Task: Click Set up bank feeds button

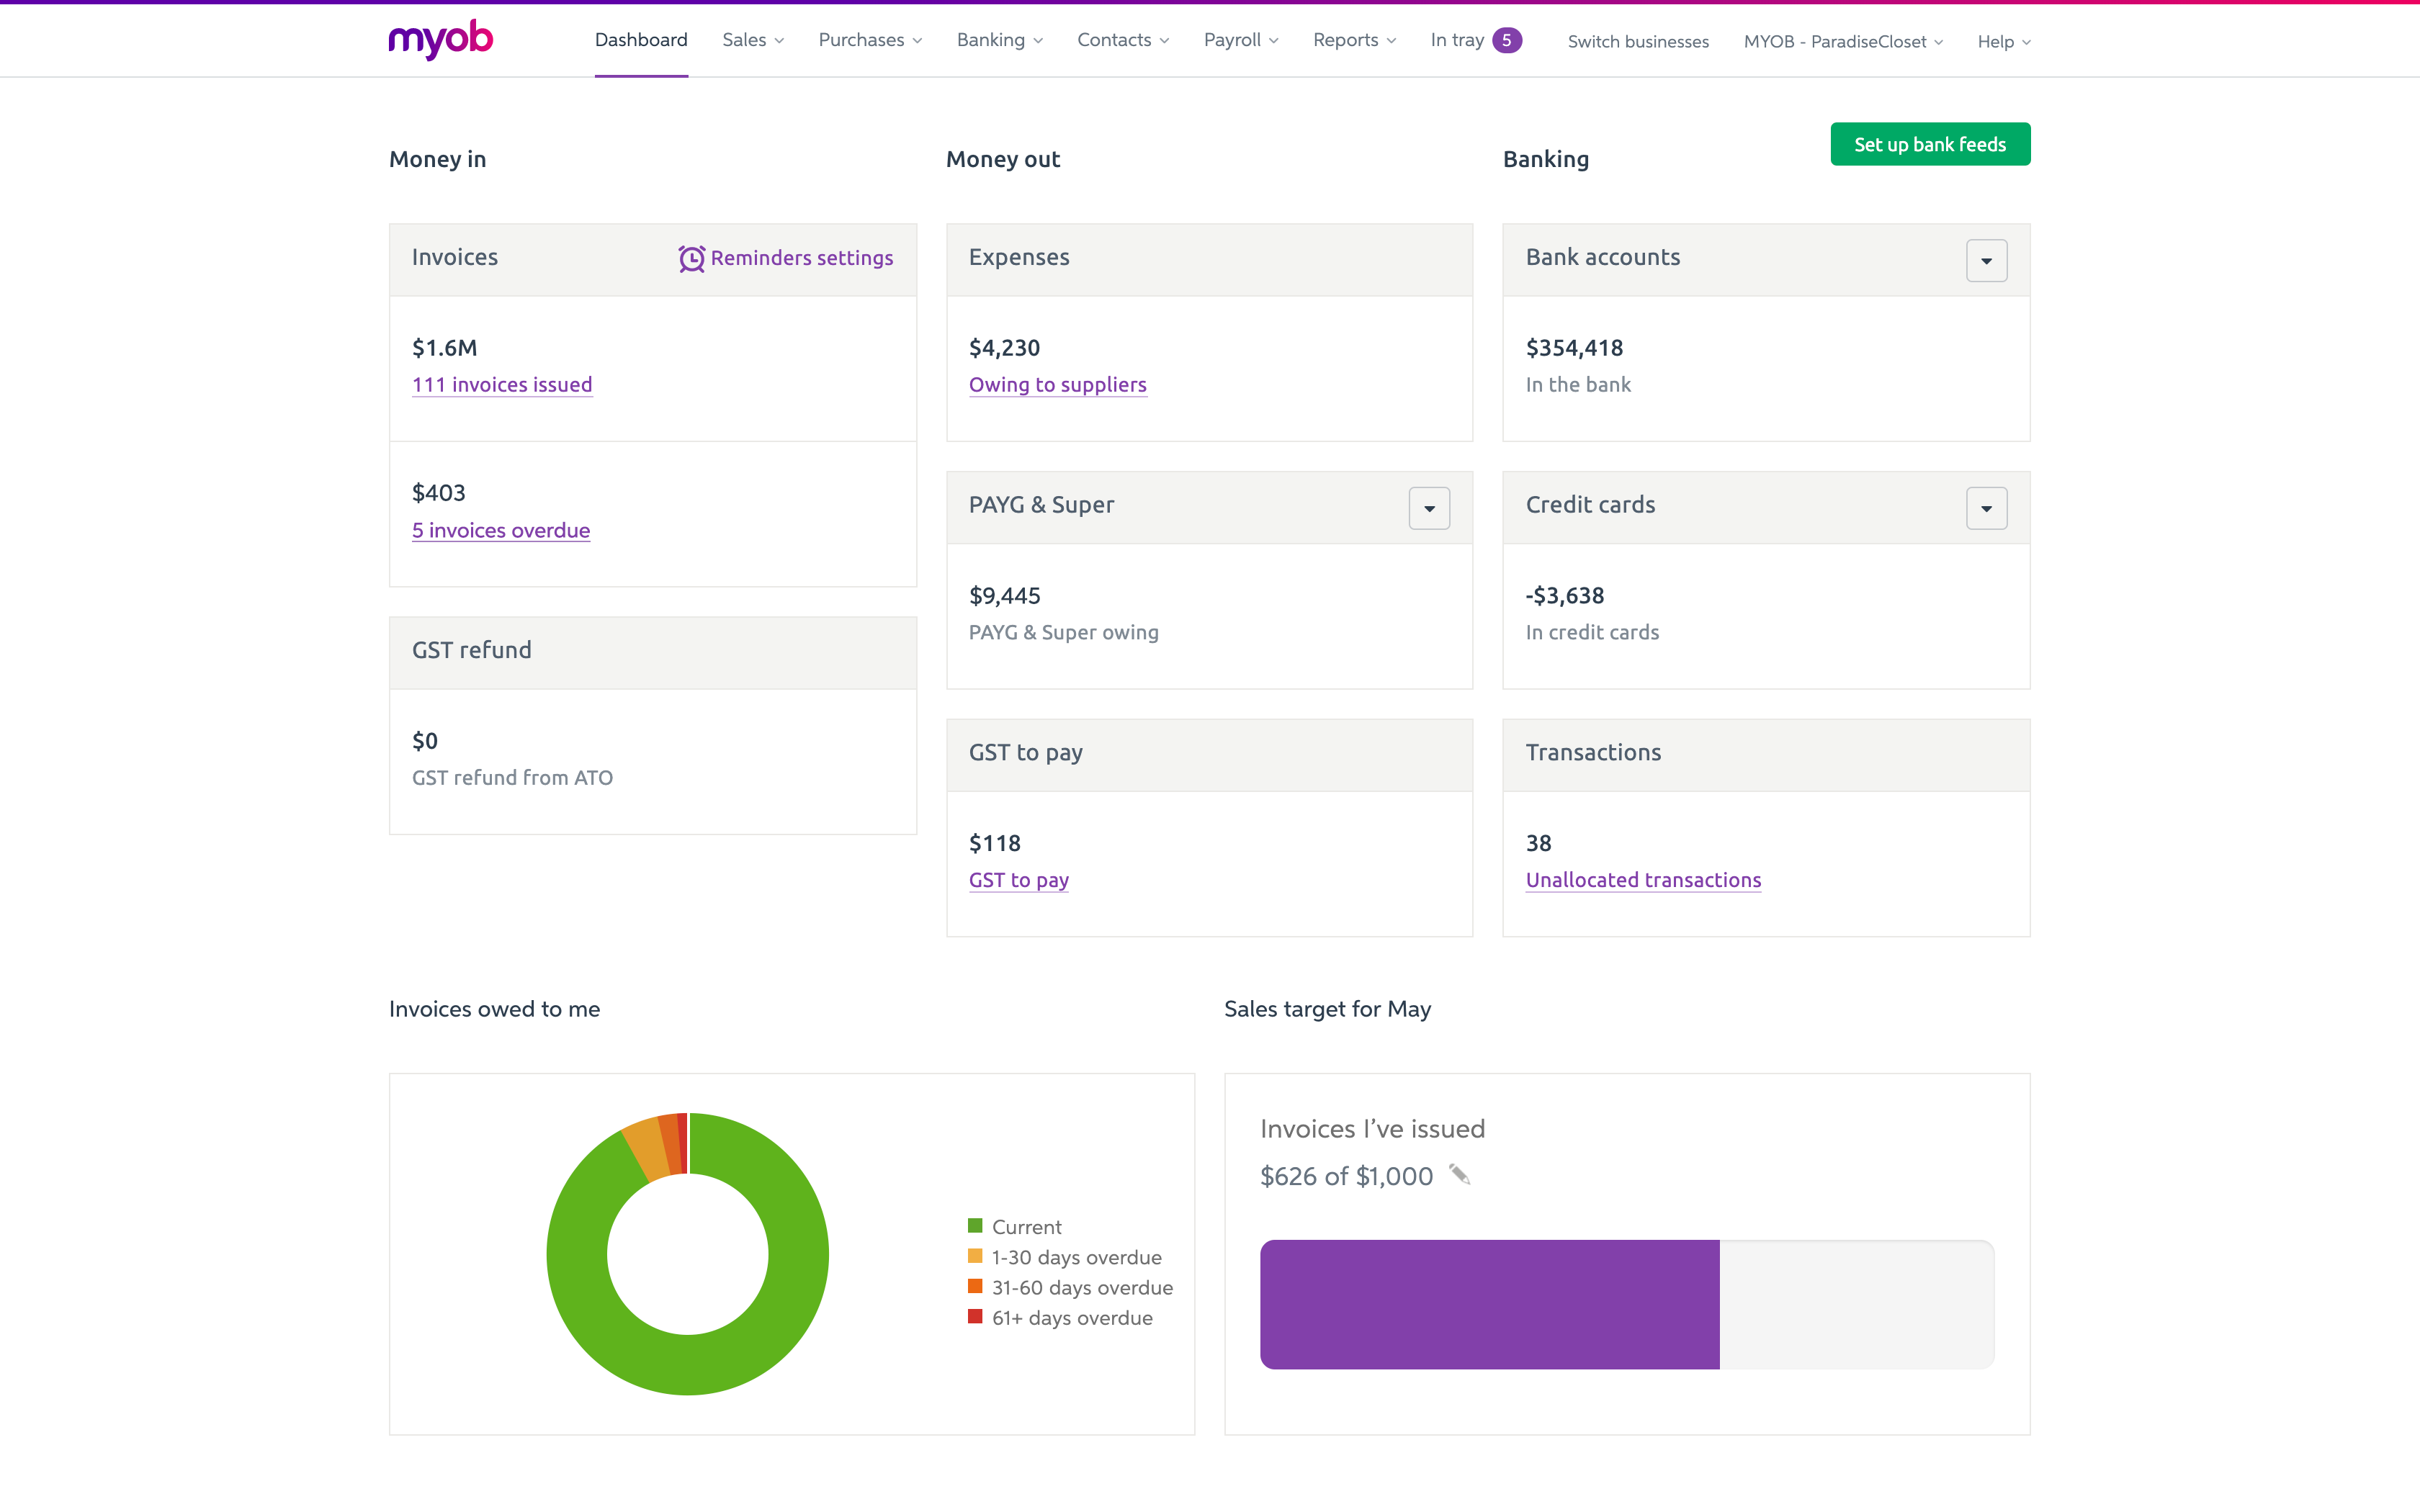Action: tap(1929, 145)
